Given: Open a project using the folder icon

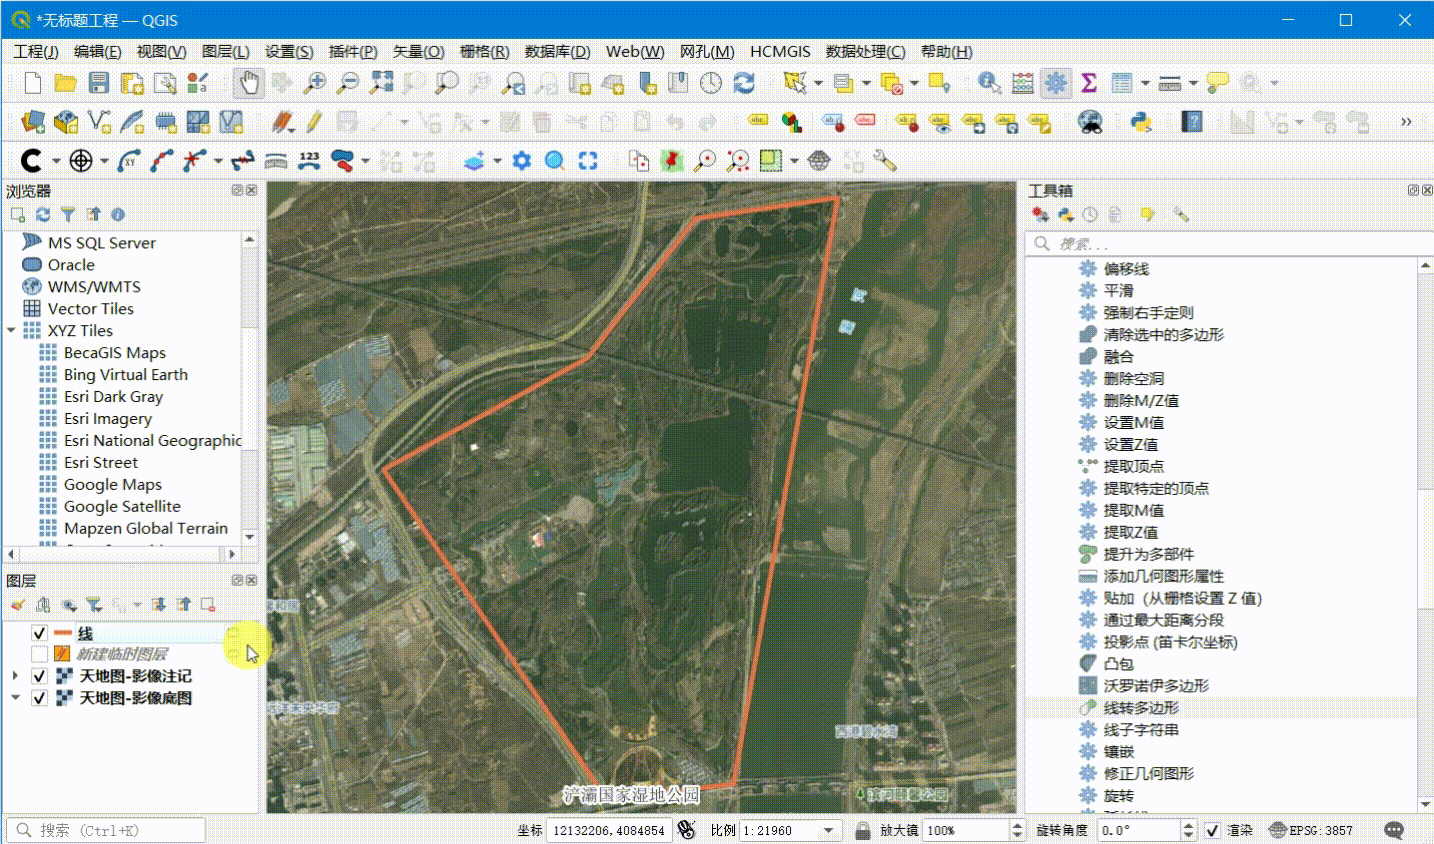Looking at the screenshot, I should click(x=66, y=83).
